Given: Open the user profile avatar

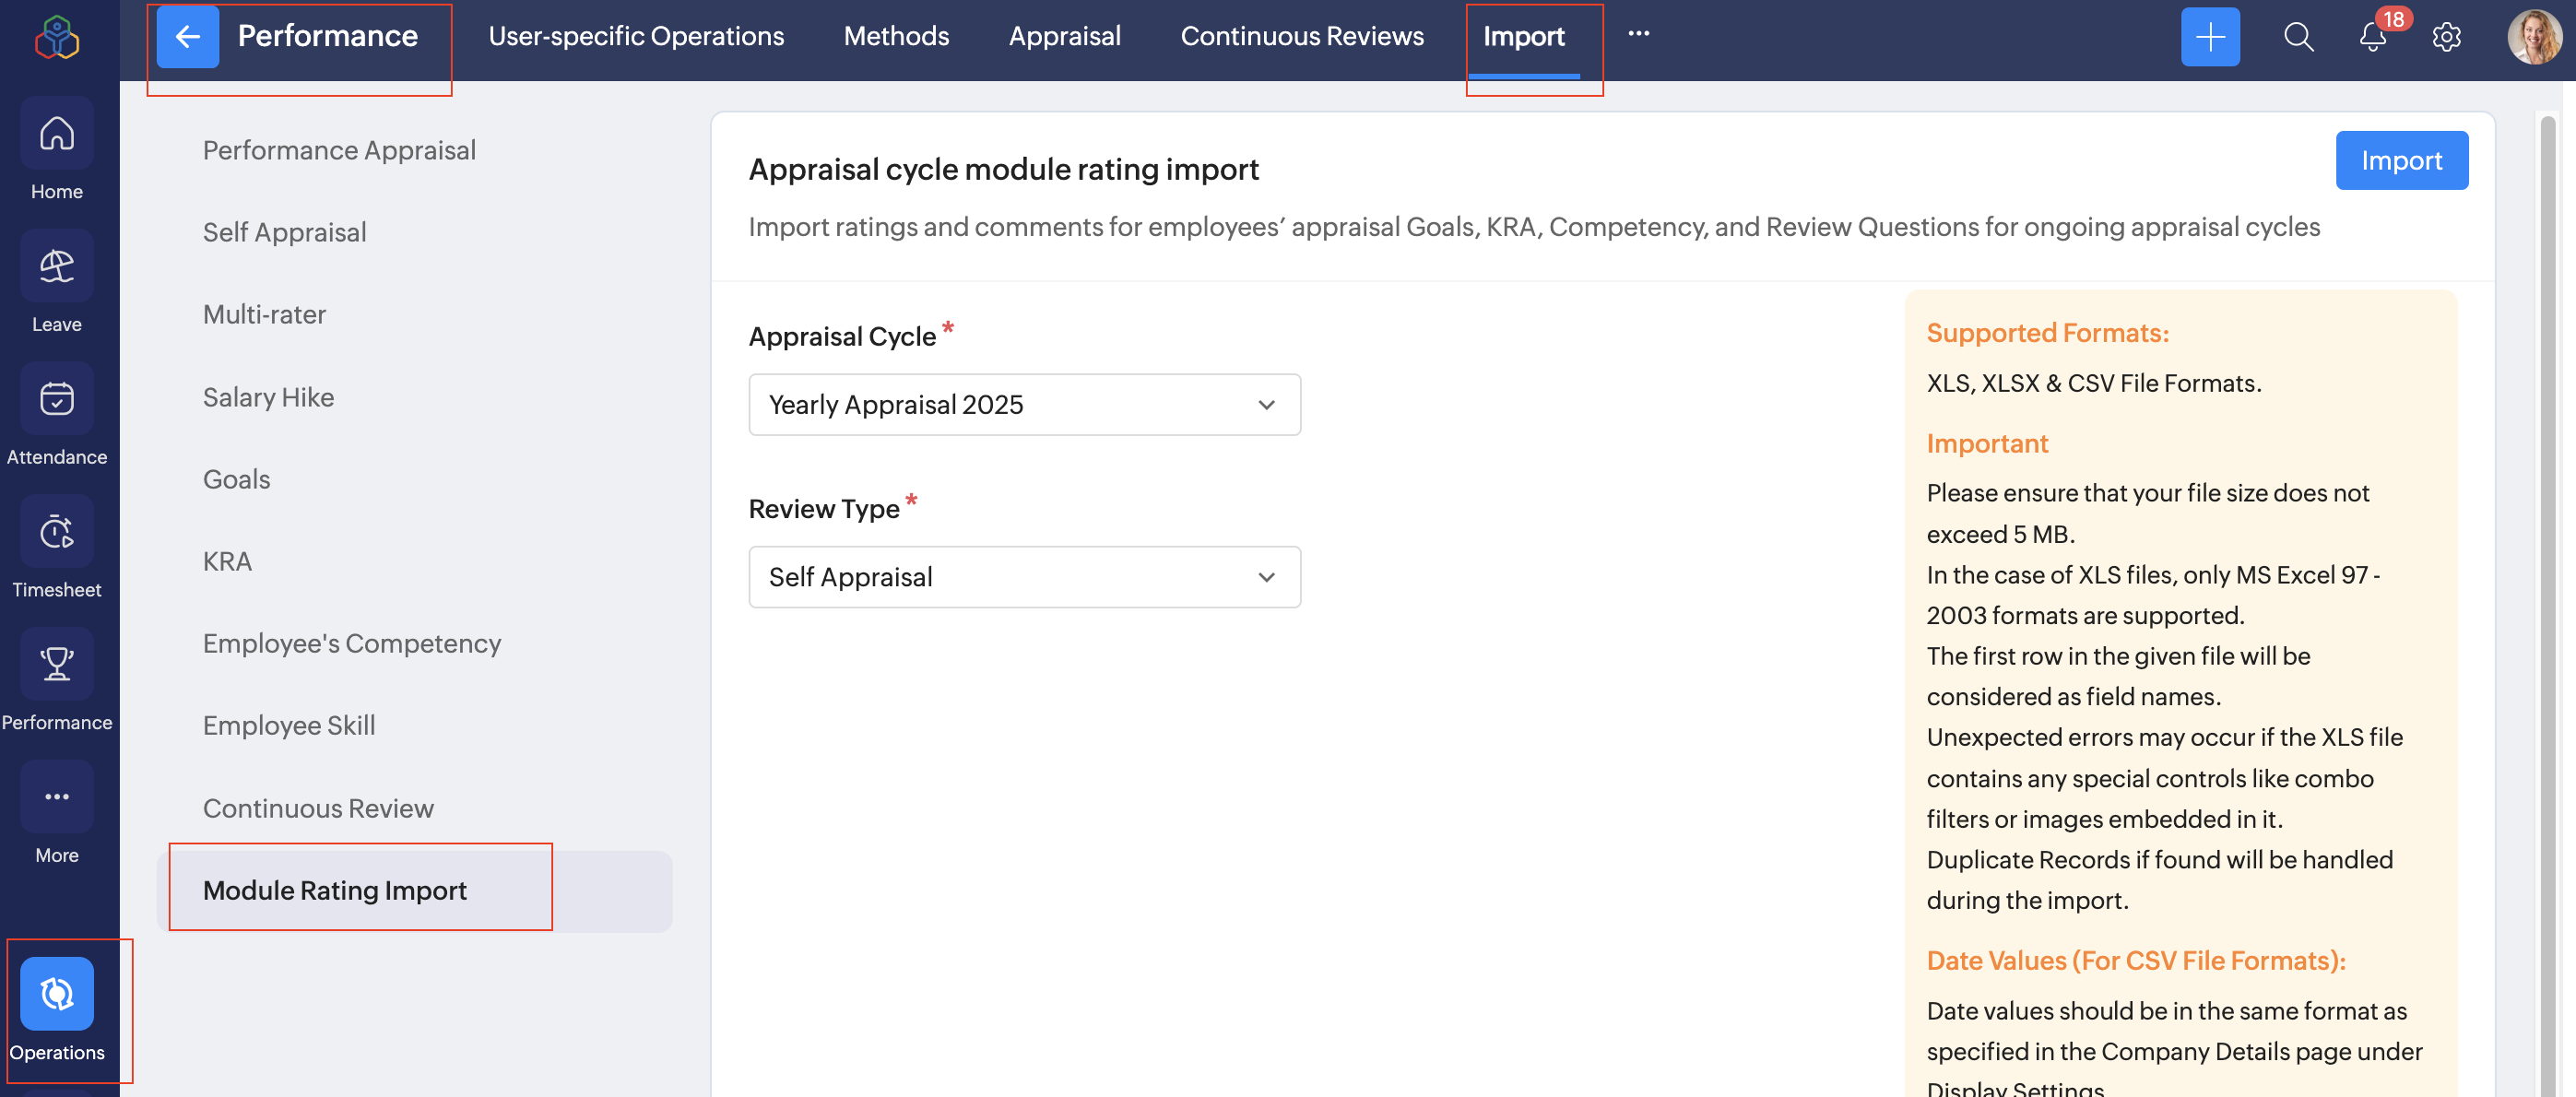Looking at the screenshot, I should click(x=2532, y=37).
